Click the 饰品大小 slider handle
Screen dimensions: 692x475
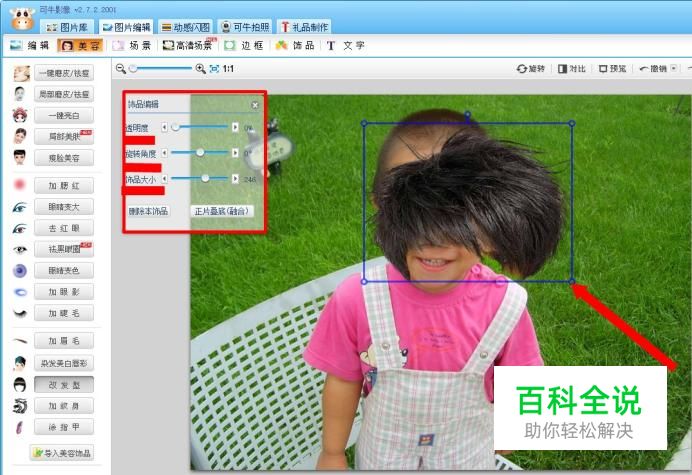pyautogui.click(x=205, y=178)
